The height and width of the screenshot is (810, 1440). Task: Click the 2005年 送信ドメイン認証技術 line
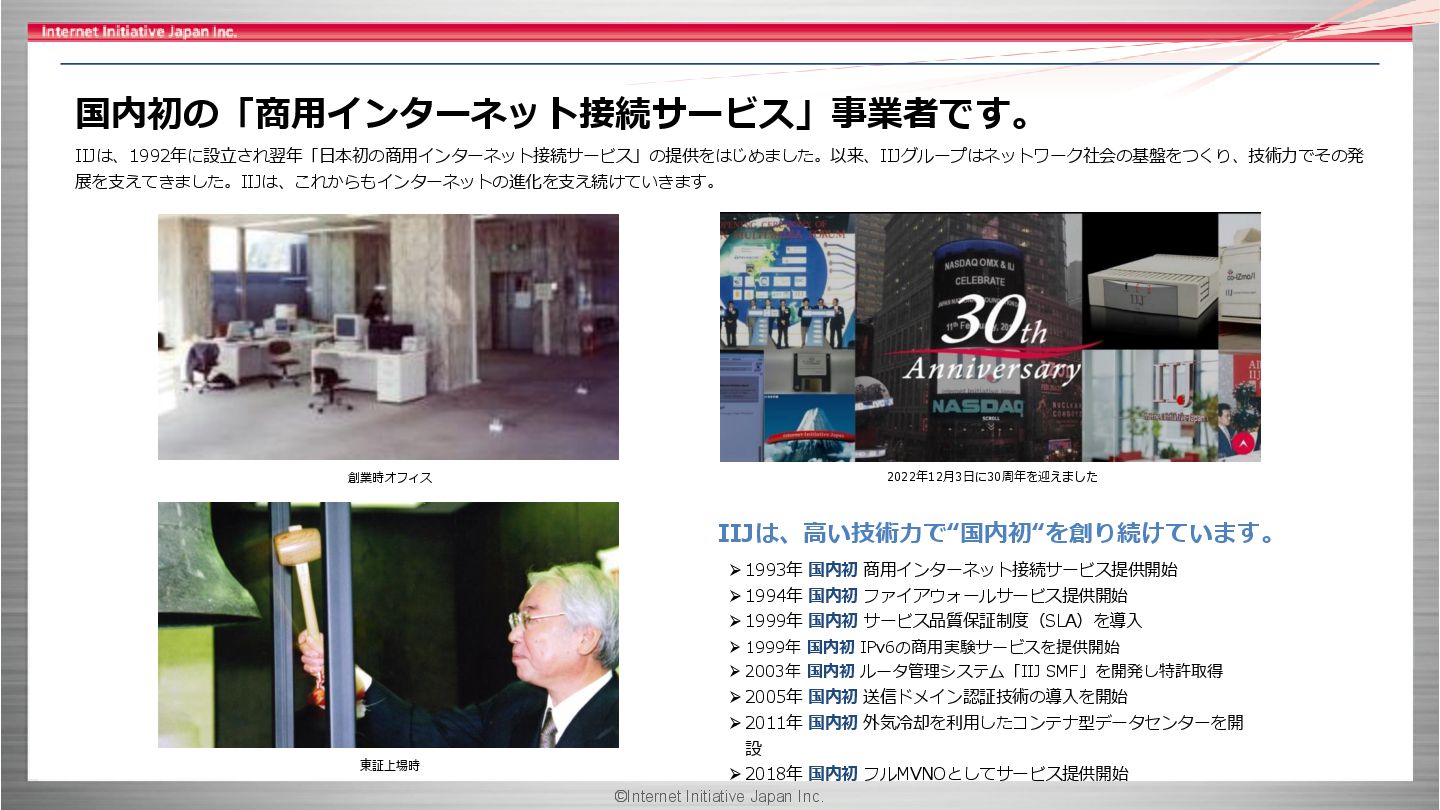(x=929, y=697)
